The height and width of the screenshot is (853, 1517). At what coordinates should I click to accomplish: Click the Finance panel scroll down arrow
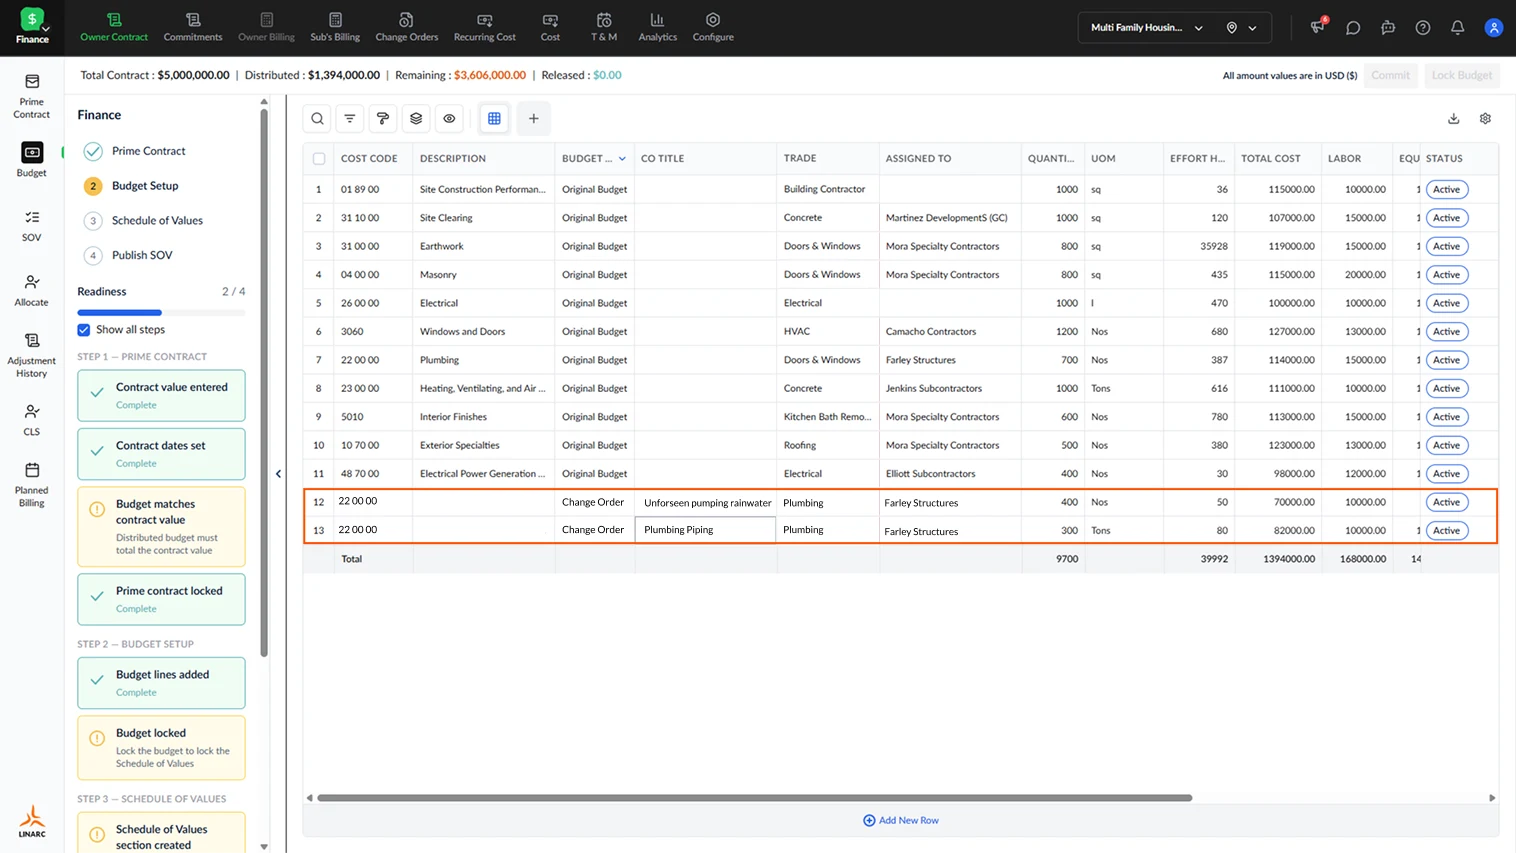[x=264, y=847]
